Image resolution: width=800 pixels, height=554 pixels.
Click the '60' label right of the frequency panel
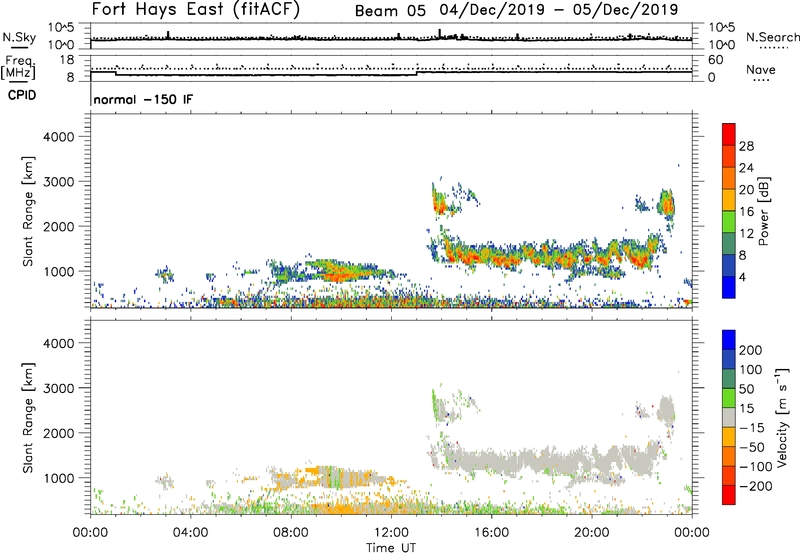point(716,60)
